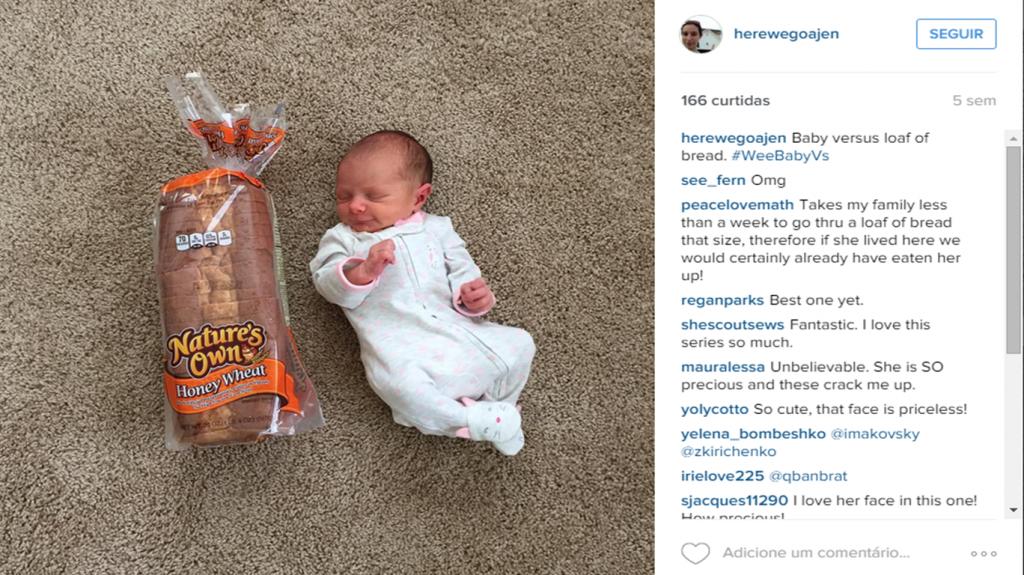Open the mauralessa commenter profile
The width and height of the screenshot is (1024, 575).
[723, 367]
